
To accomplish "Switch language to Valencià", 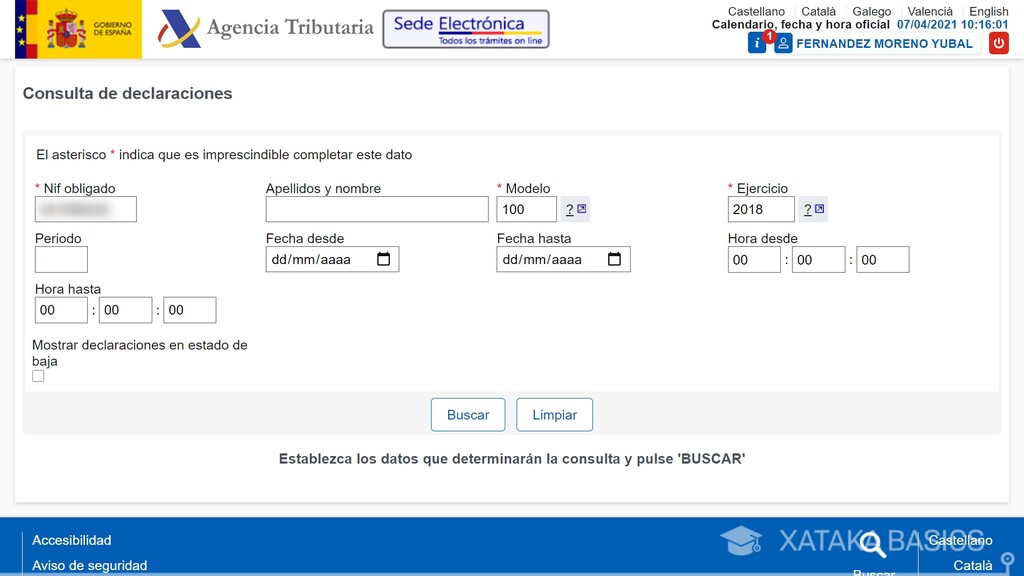I will [930, 11].
